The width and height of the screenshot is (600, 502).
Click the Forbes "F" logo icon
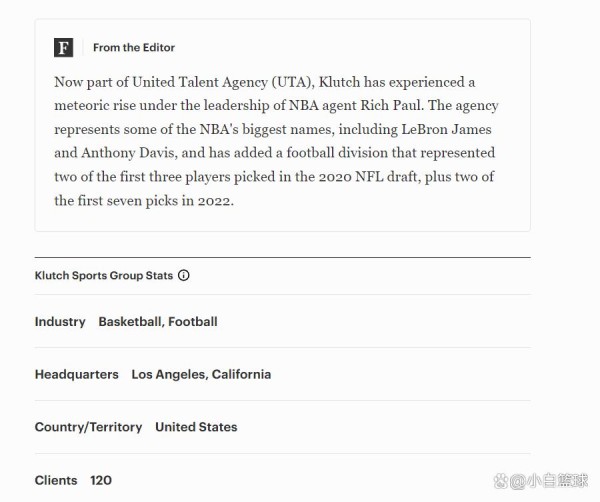click(64, 47)
